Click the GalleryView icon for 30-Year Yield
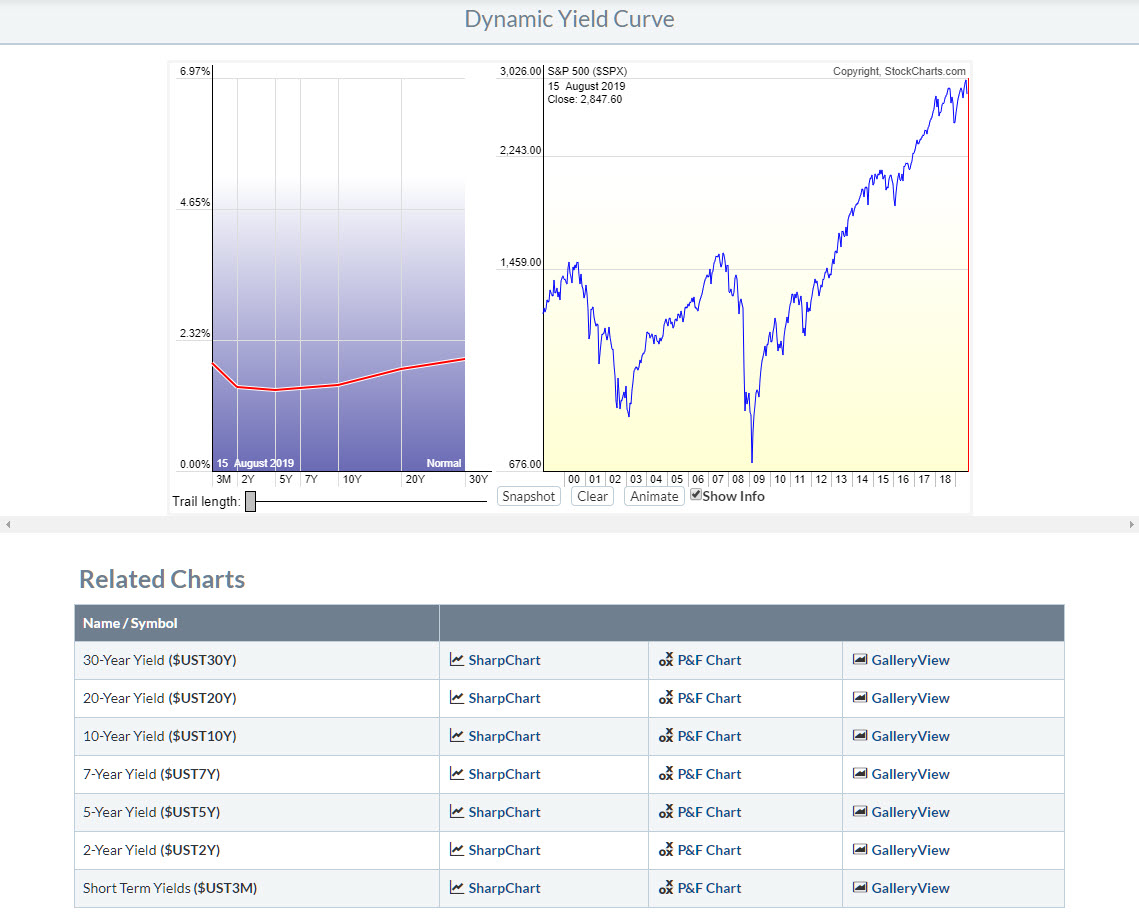Viewport: 1139px width, 919px height. [x=859, y=660]
